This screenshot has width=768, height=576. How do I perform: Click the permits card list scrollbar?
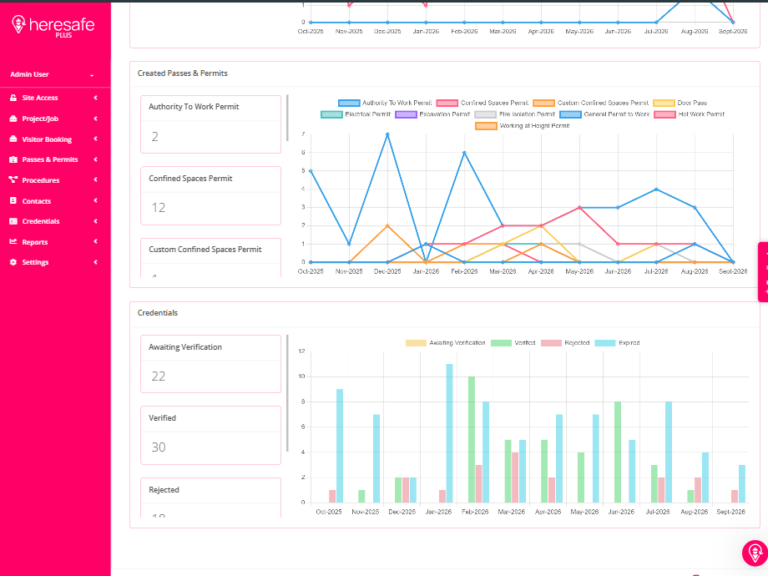[x=288, y=118]
